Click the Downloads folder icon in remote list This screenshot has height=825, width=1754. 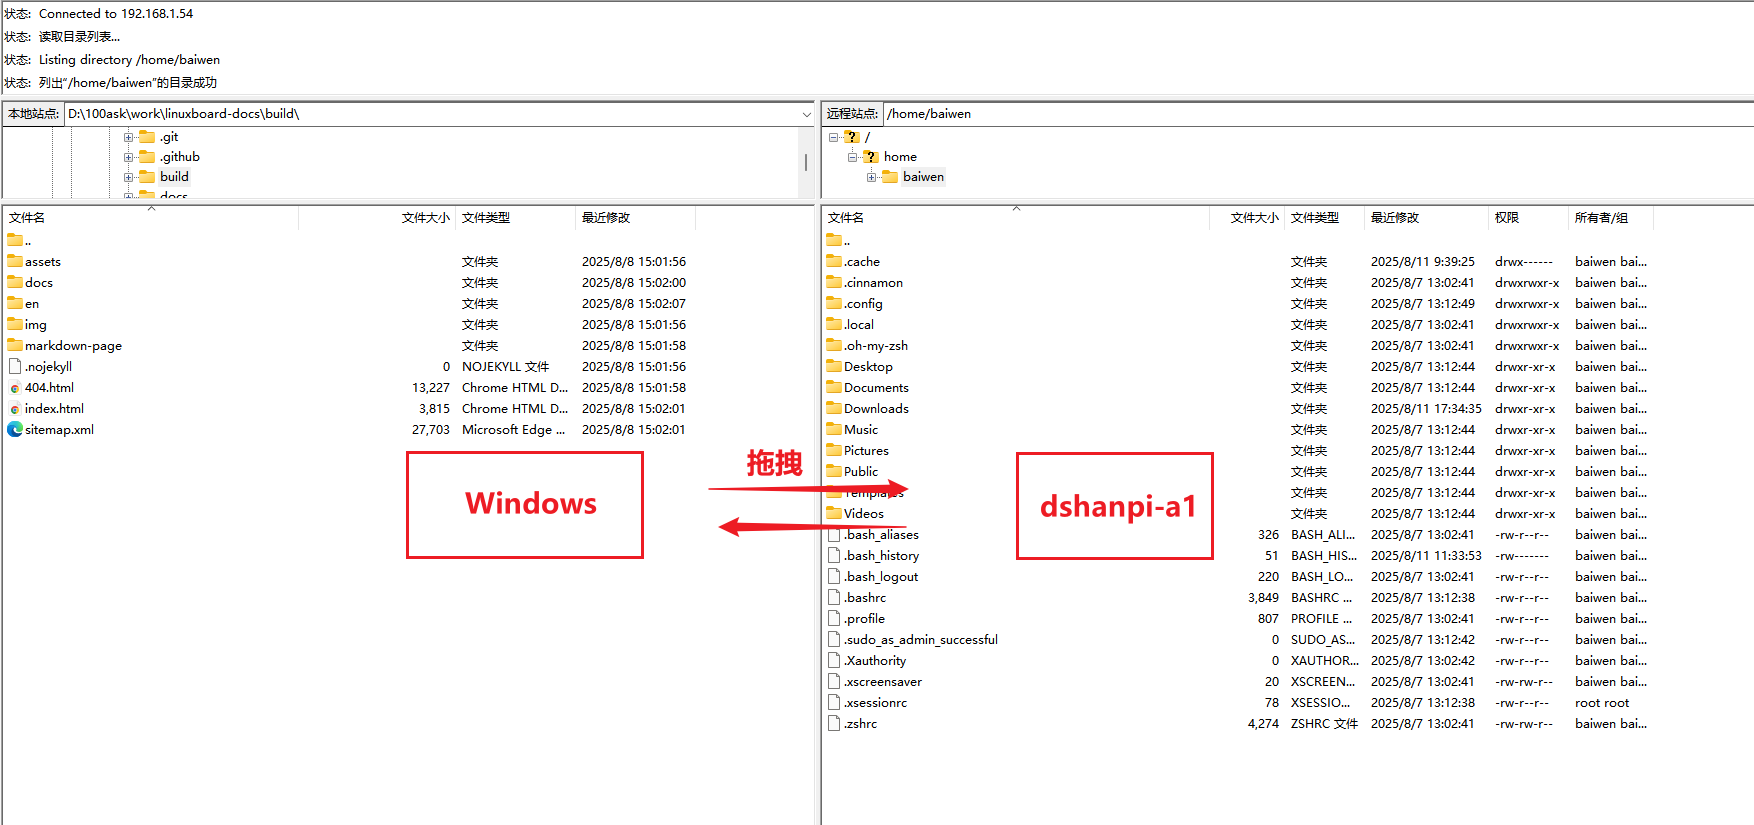834,409
